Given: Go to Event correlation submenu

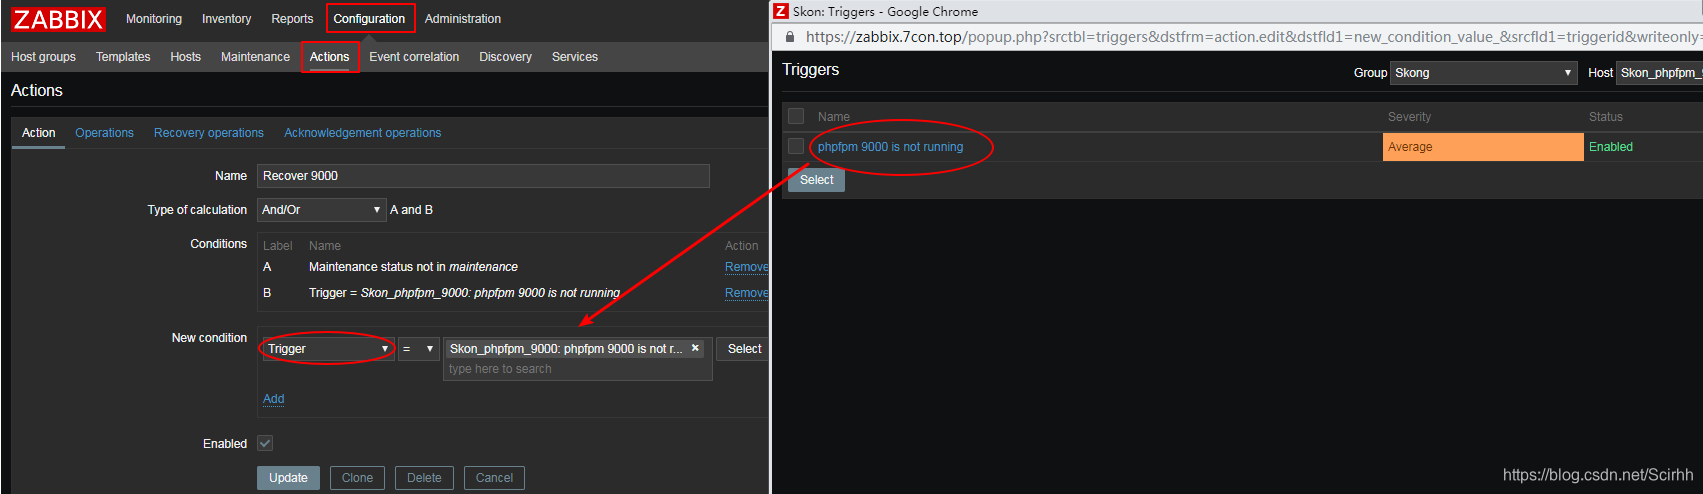Looking at the screenshot, I should [414, 57].
